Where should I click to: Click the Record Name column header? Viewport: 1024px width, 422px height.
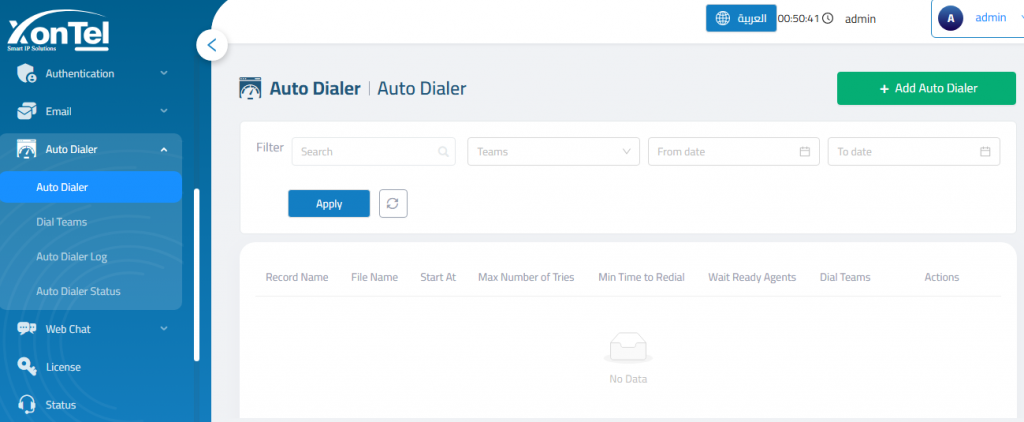point(296,277)
